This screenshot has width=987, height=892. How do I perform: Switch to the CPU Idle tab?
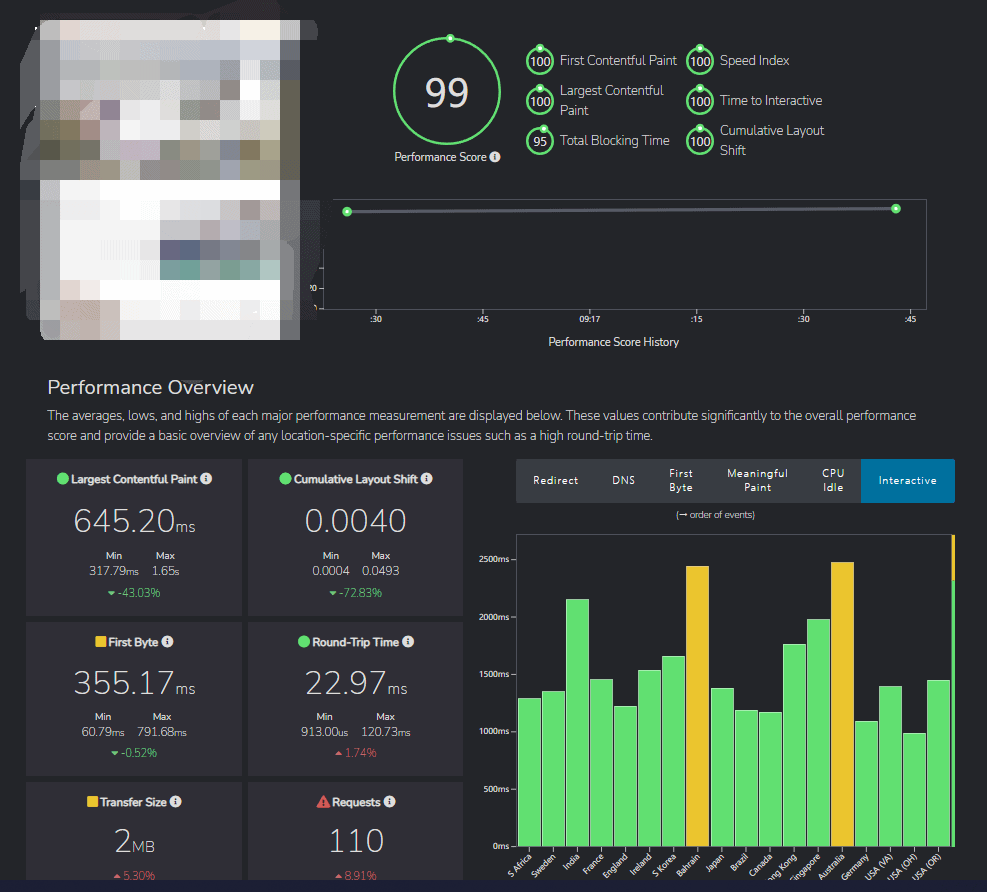(833, 481)
